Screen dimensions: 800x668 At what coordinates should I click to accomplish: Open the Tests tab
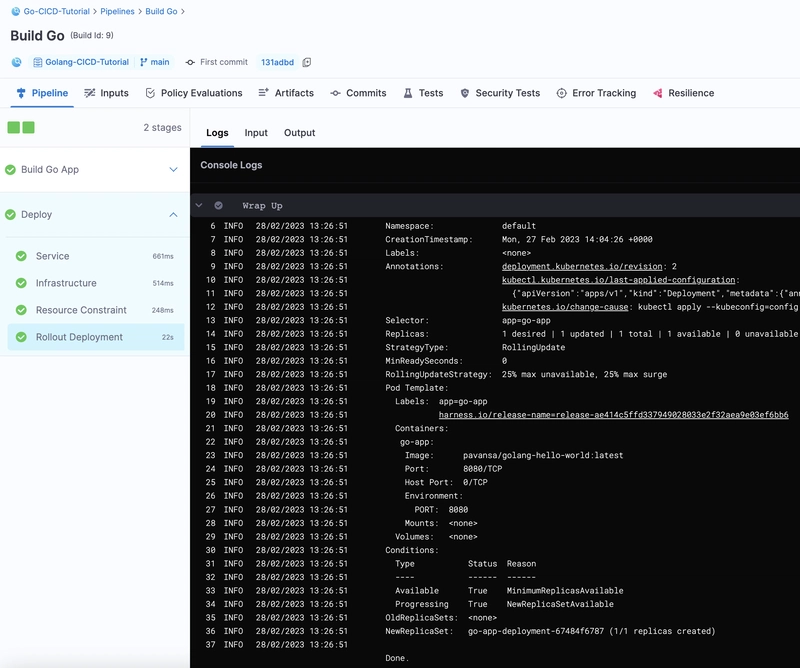coord(423,93)
